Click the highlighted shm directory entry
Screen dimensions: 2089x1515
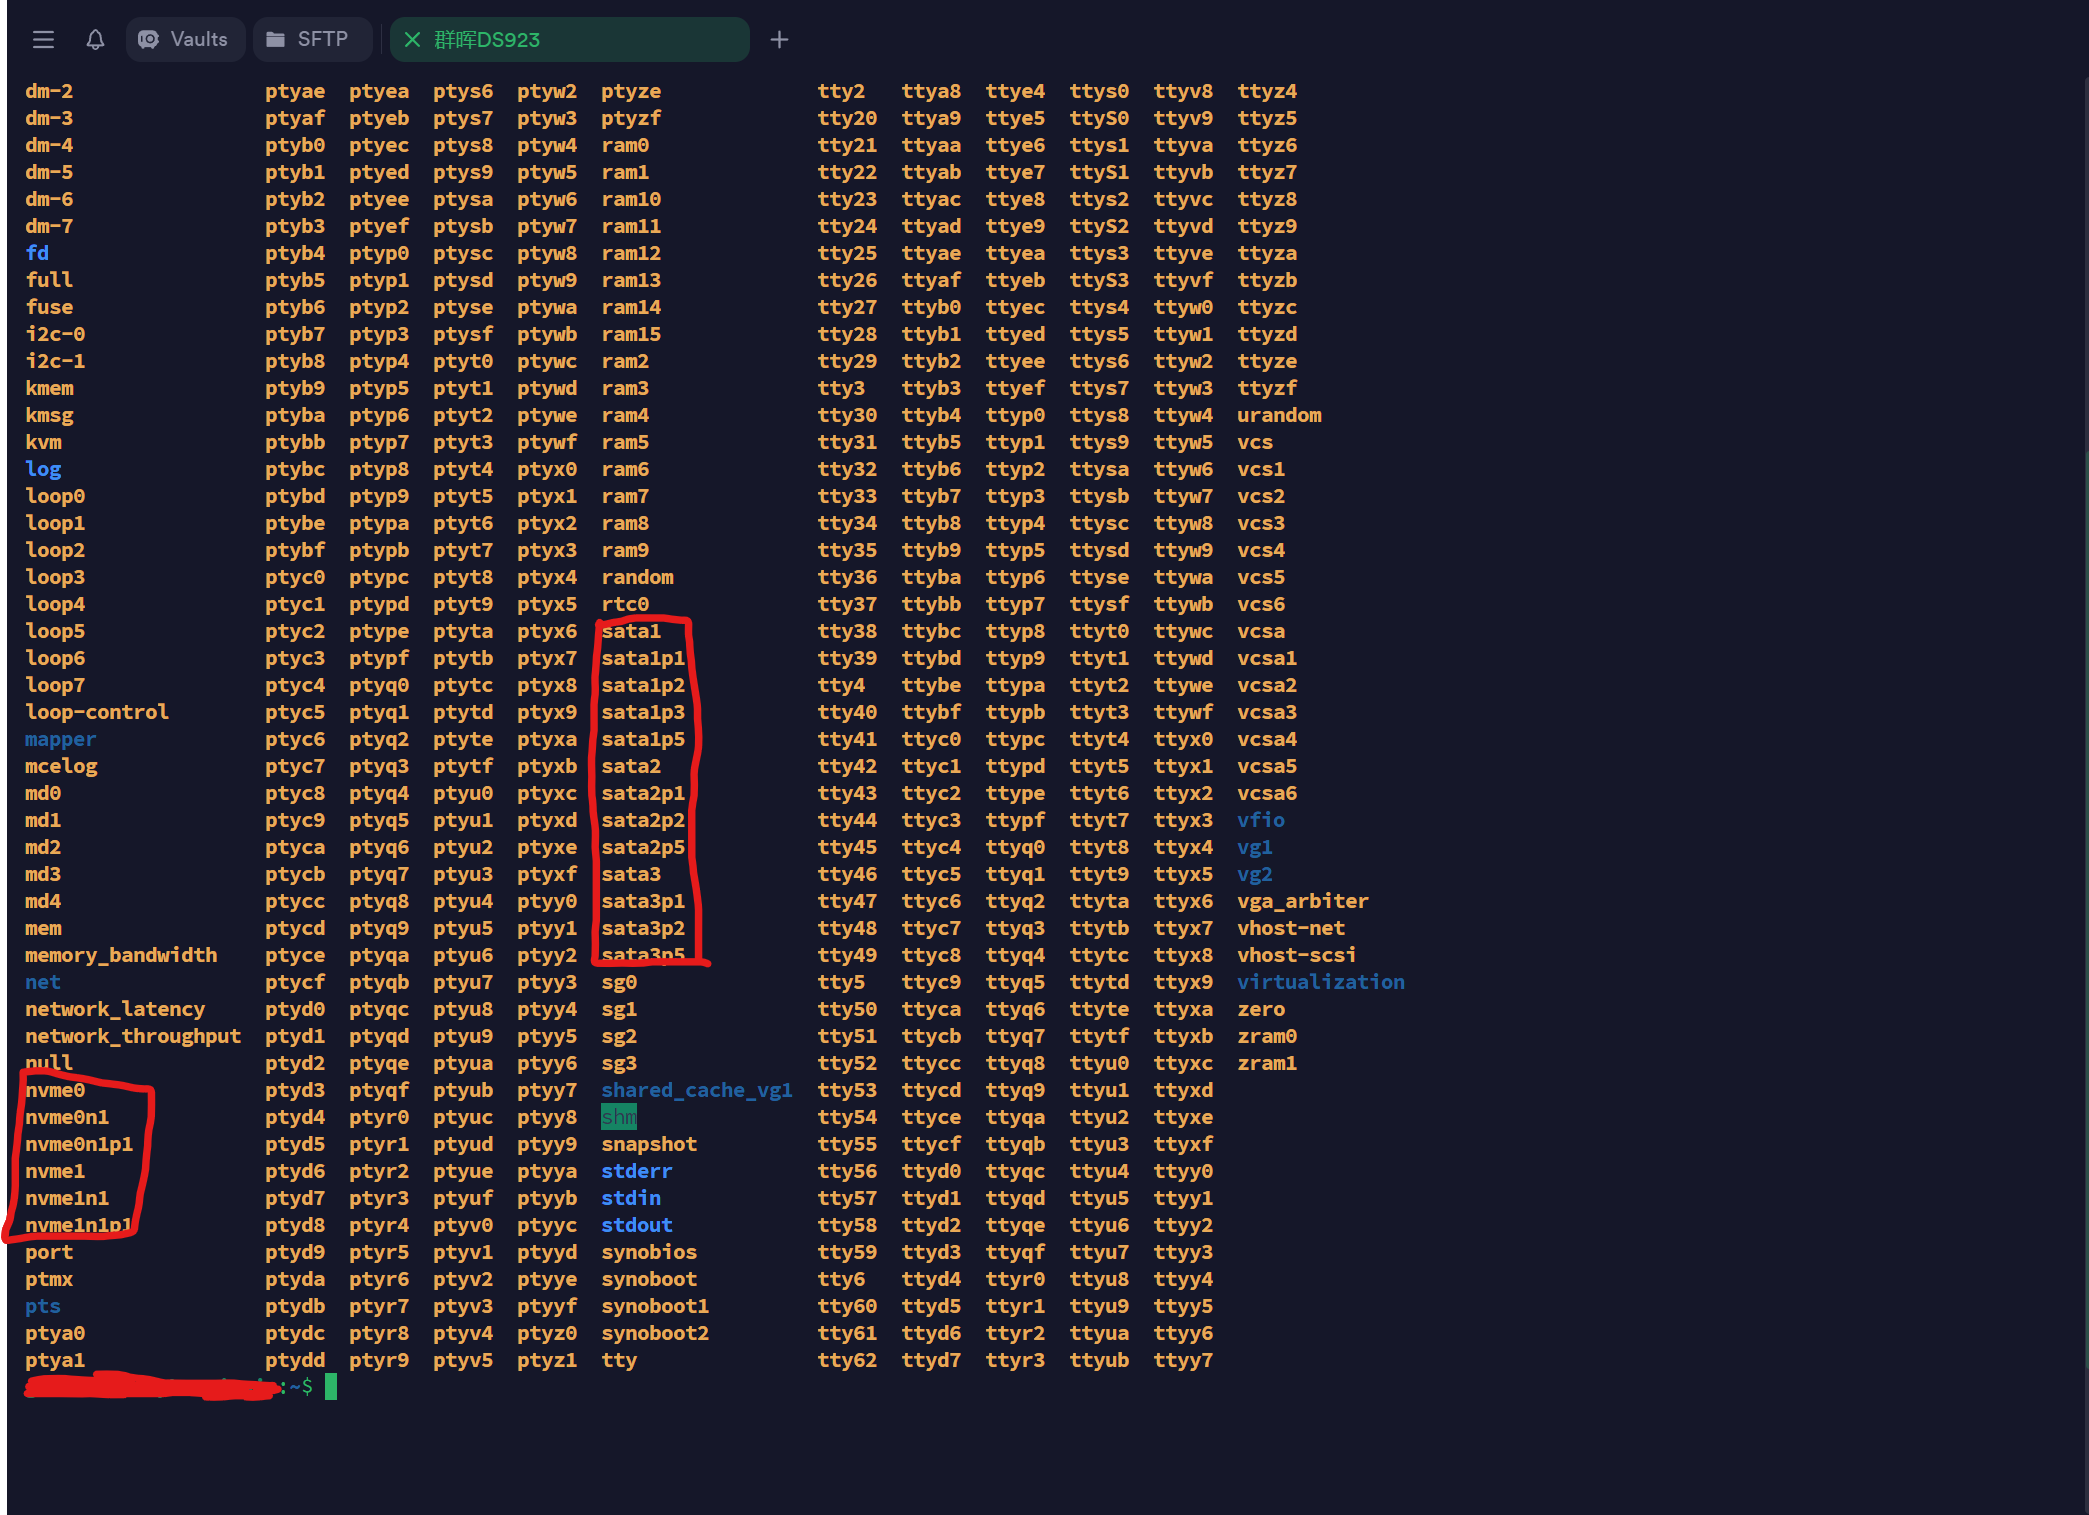[618, 1117]
